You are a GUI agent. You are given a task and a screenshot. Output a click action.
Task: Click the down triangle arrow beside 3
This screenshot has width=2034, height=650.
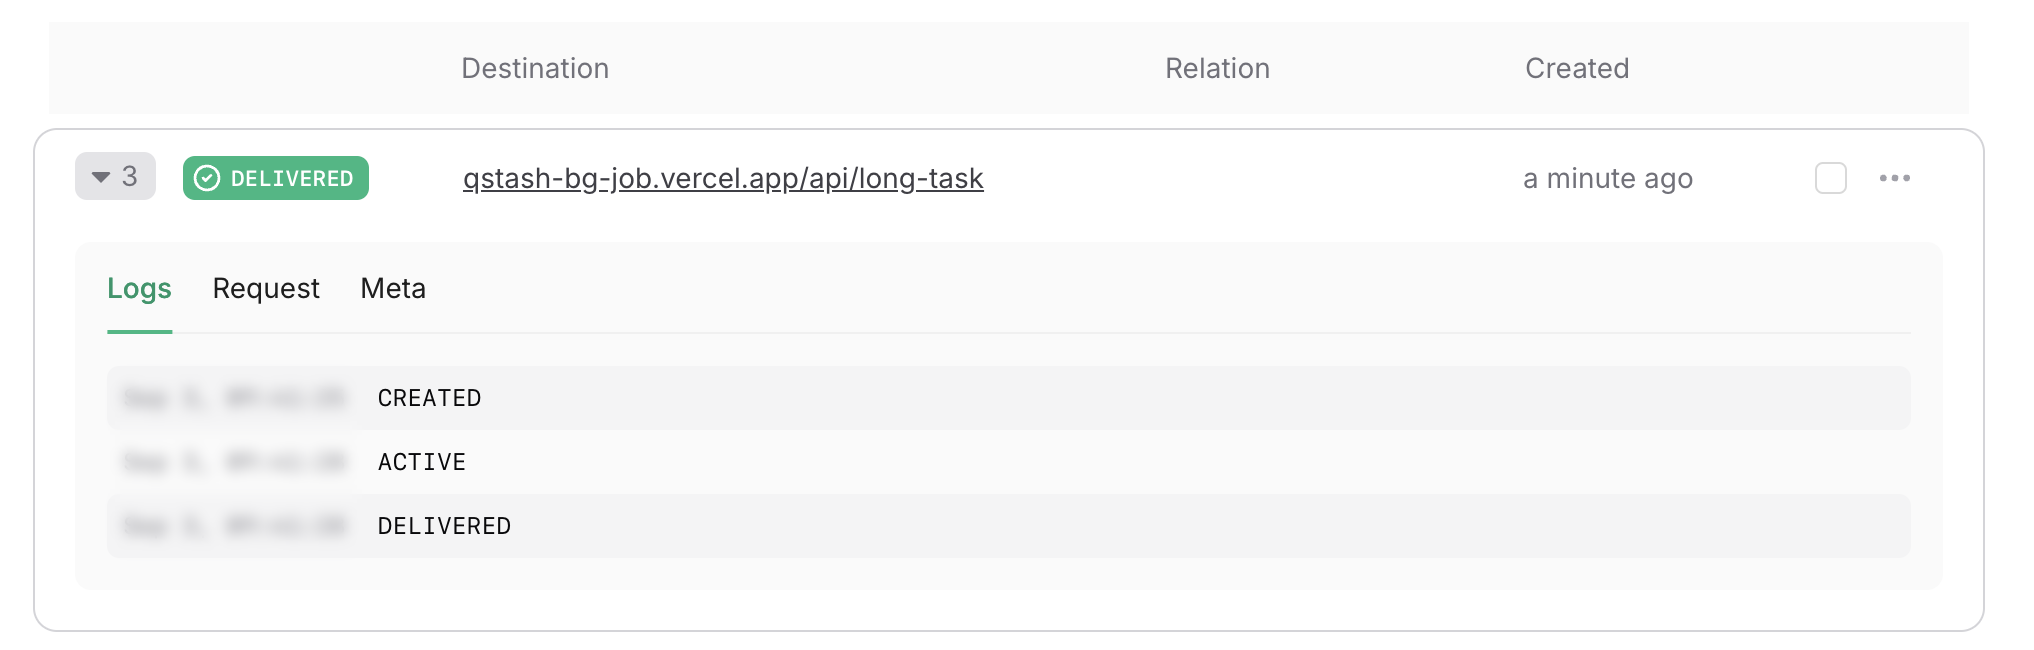tap(101, 177)
